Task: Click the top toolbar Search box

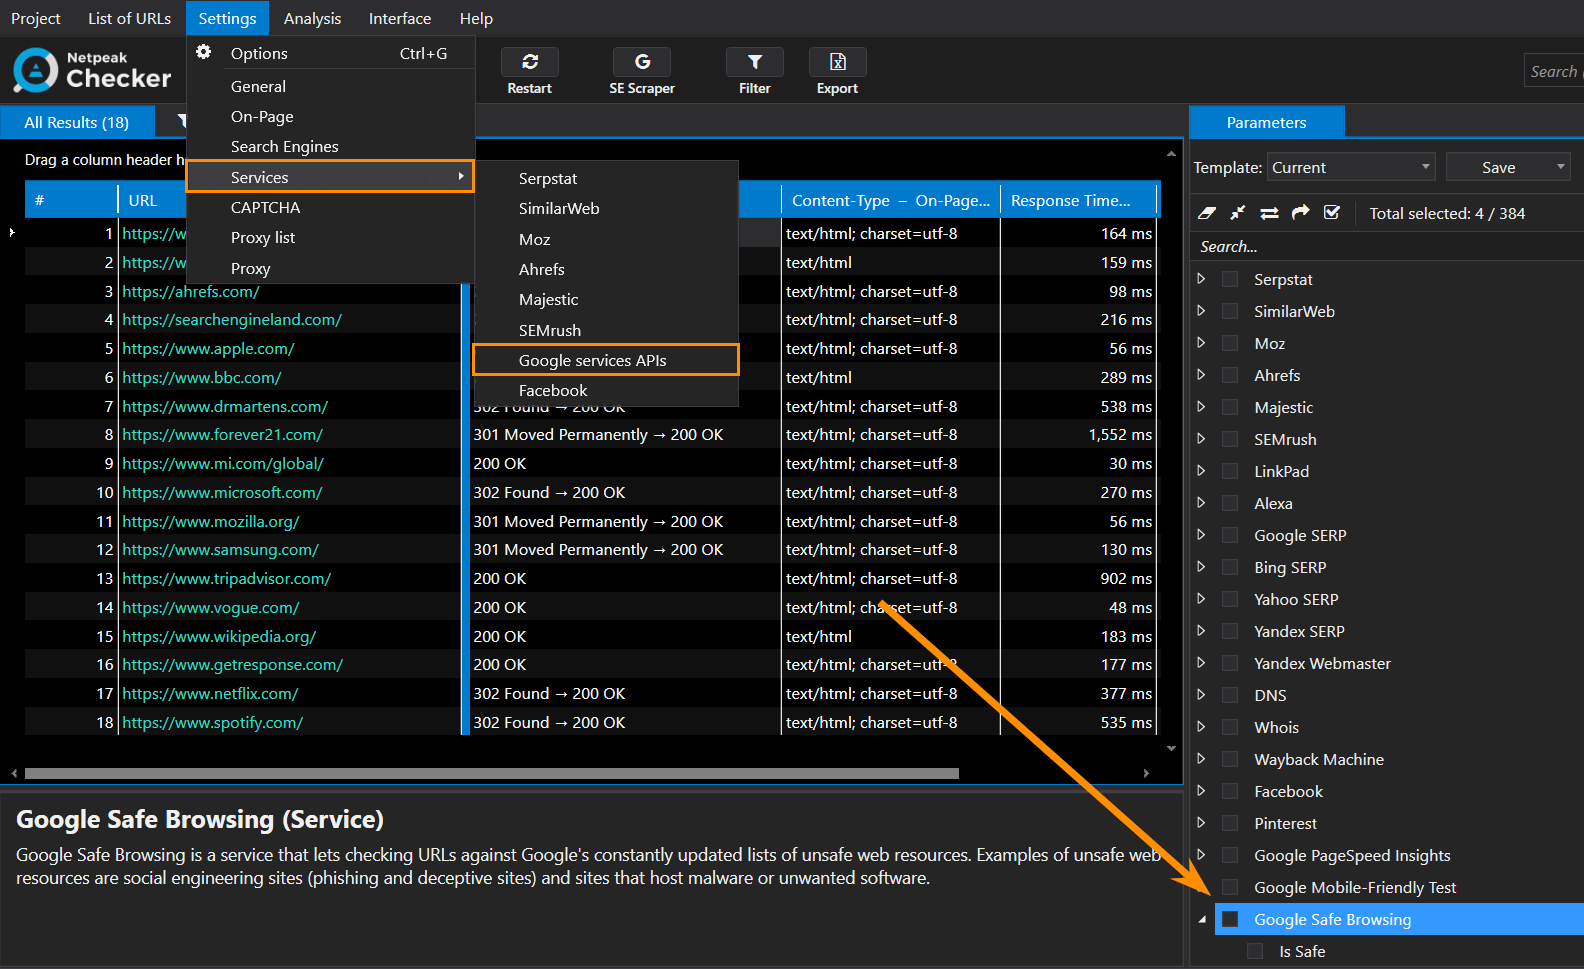Action: tap(1554, 71)
